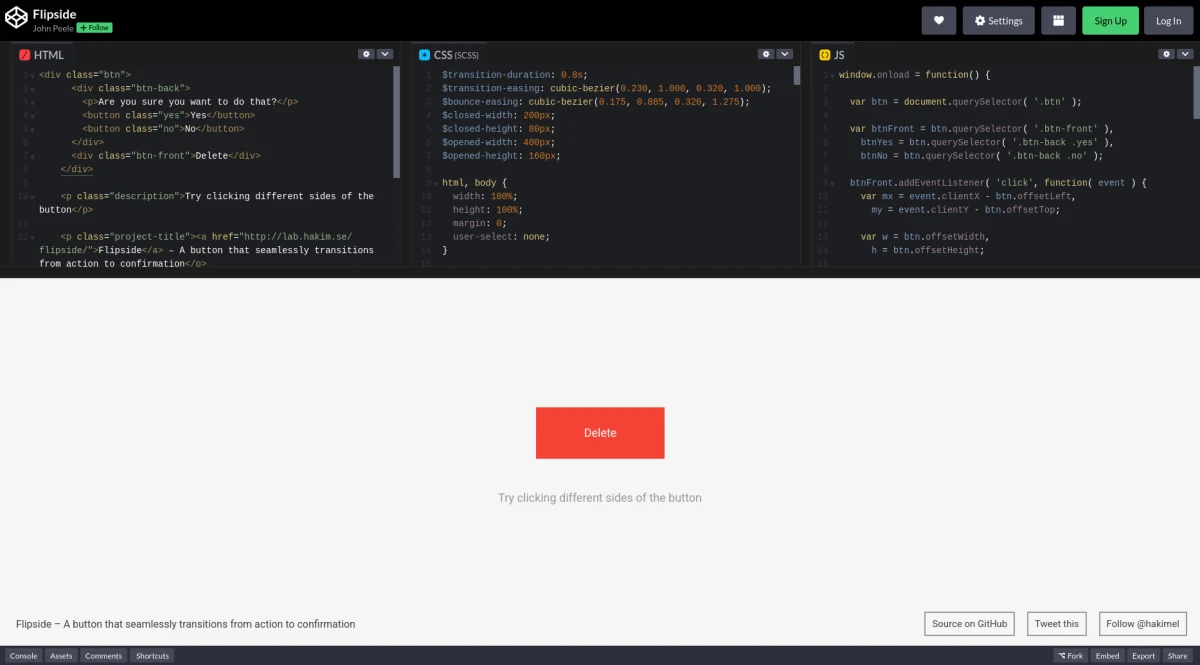This screenshot has width=1200, height=665.
Task: Click the CSS editor vertical scrollbar
Action: (x=797, y=76)
